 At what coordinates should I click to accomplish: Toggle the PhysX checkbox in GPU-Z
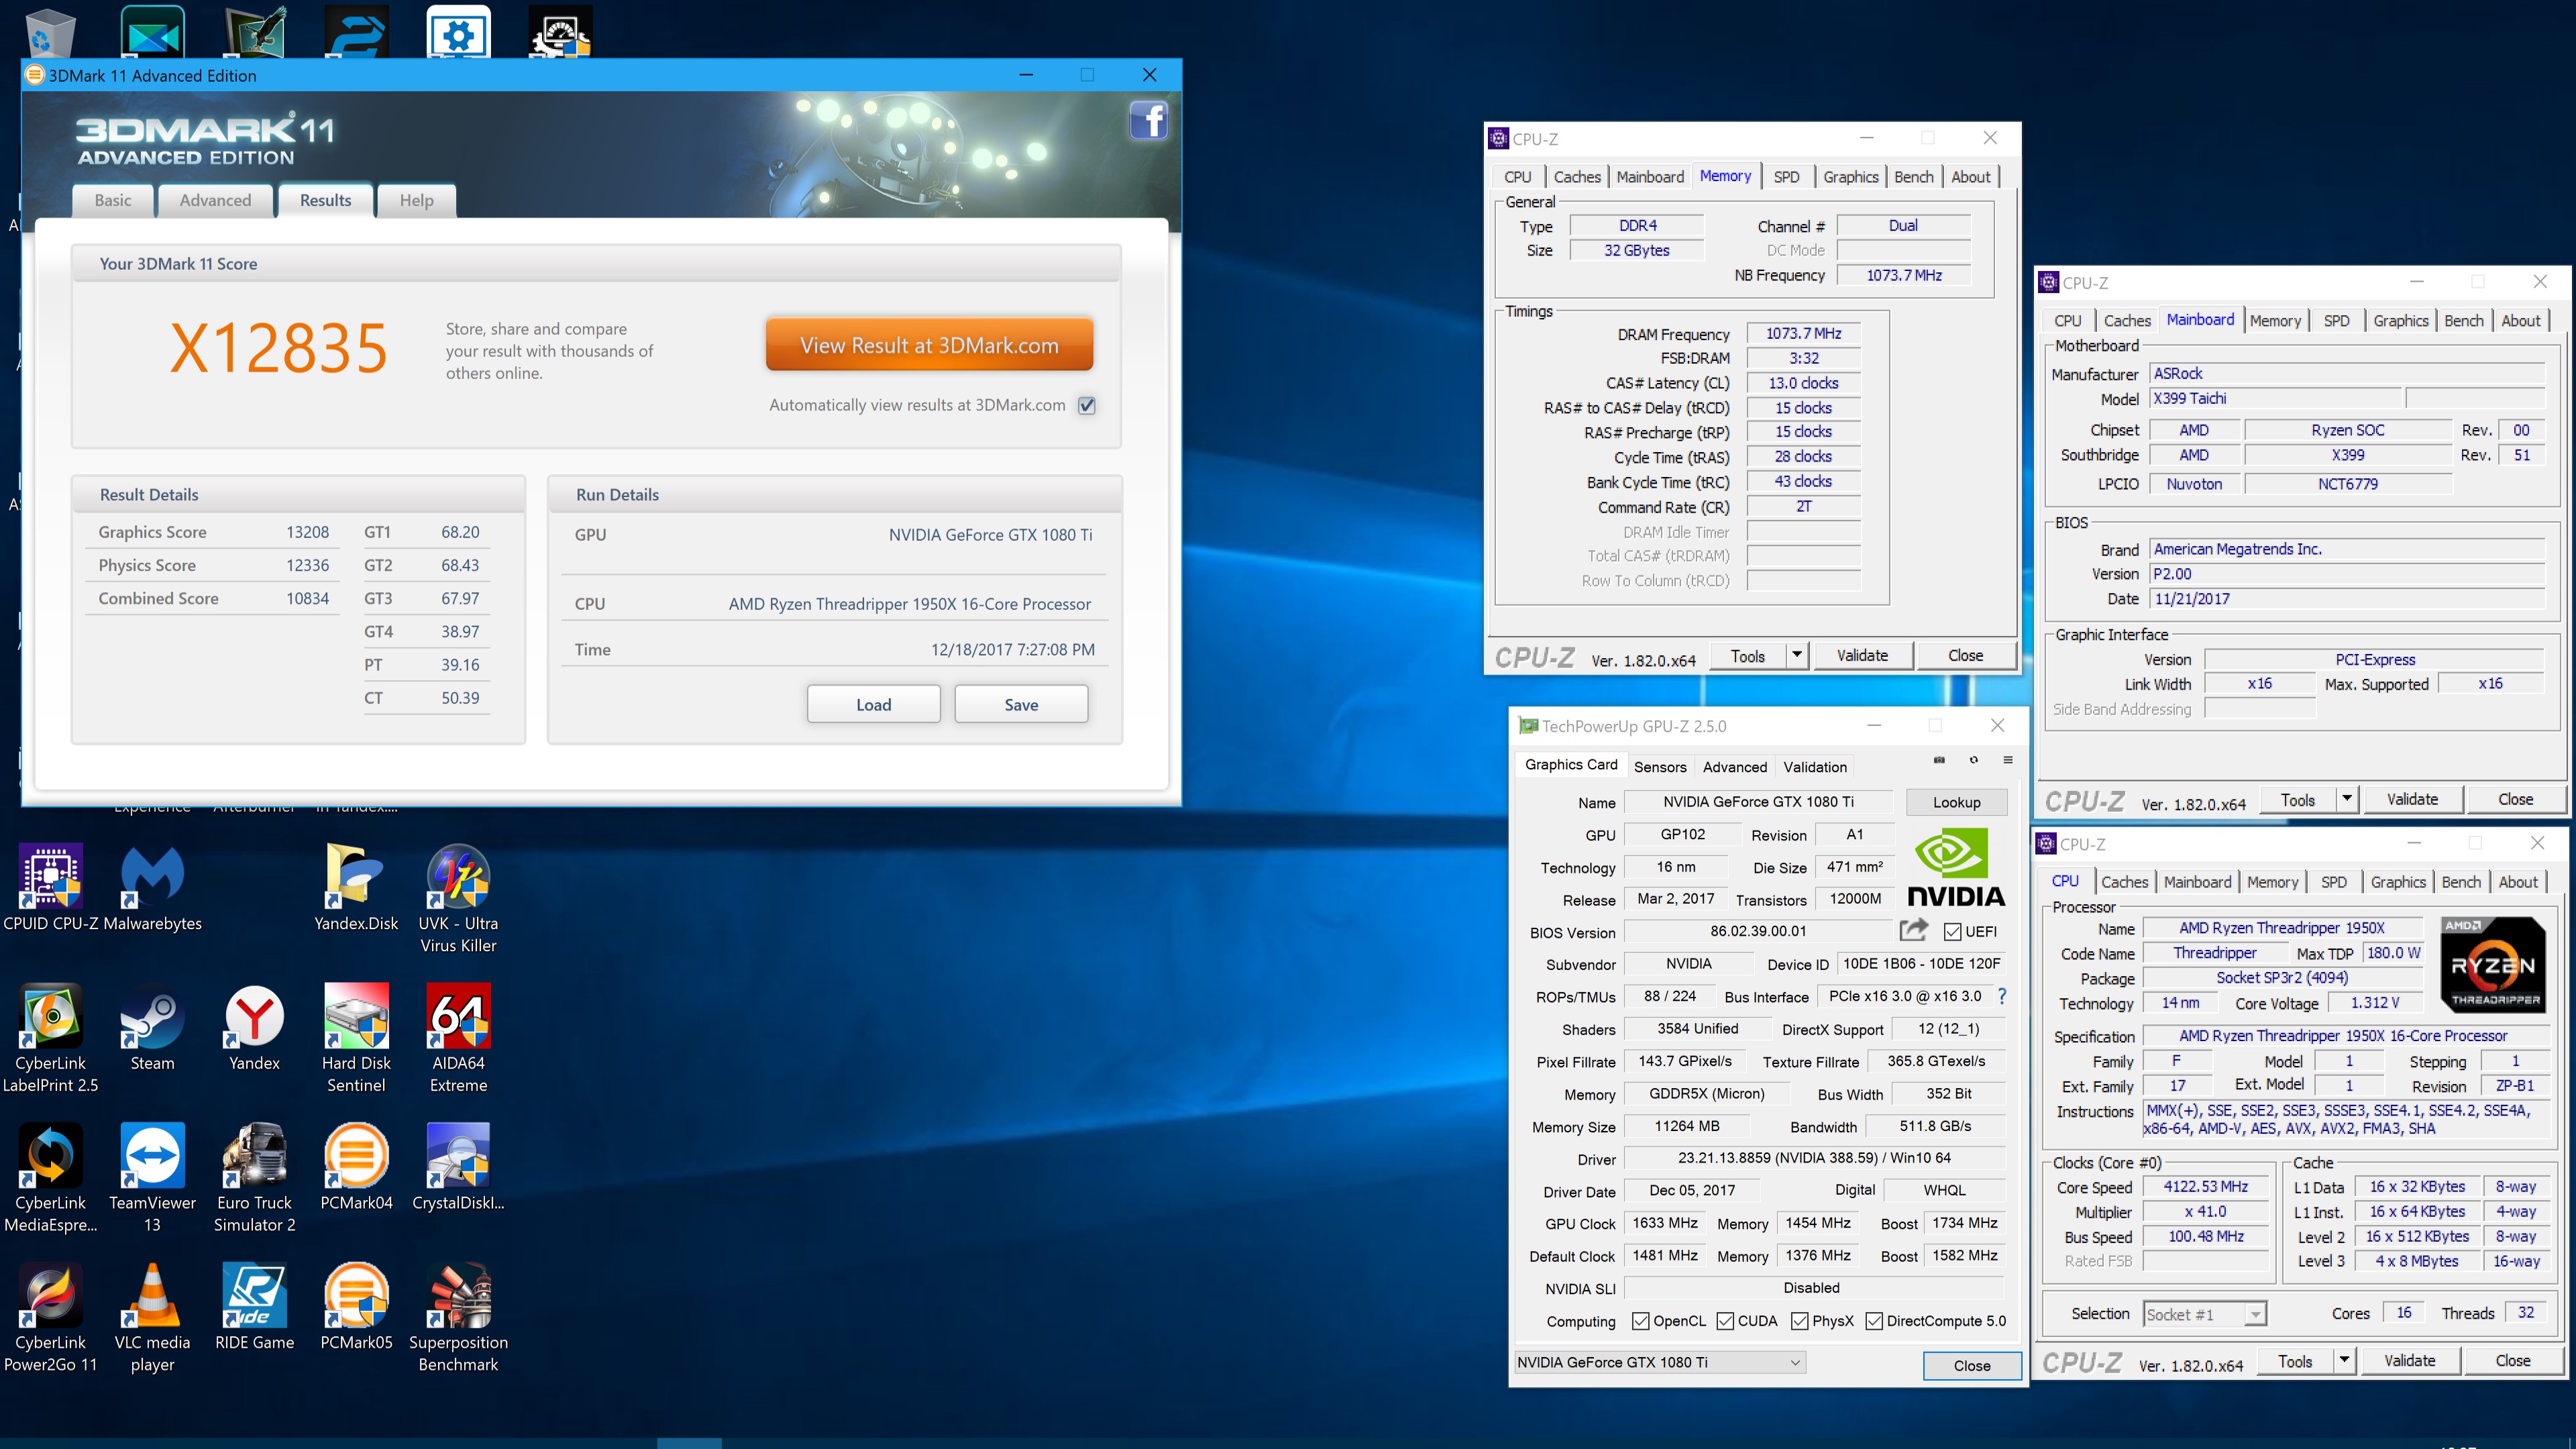[x=1800, y=1321]
